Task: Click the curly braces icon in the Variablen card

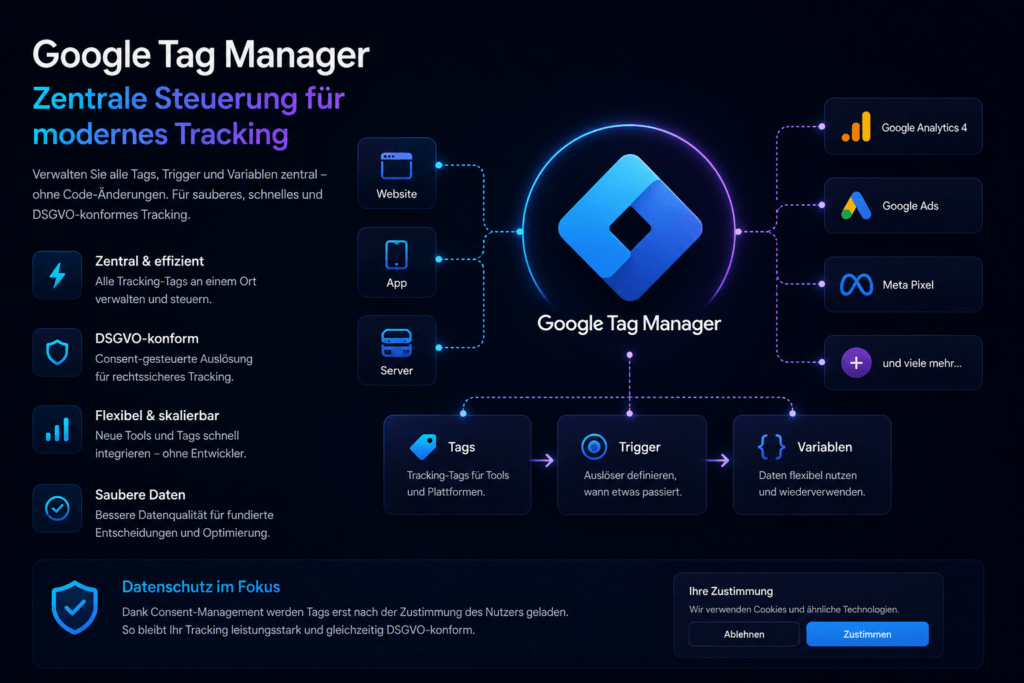Action: pos(771,447)
